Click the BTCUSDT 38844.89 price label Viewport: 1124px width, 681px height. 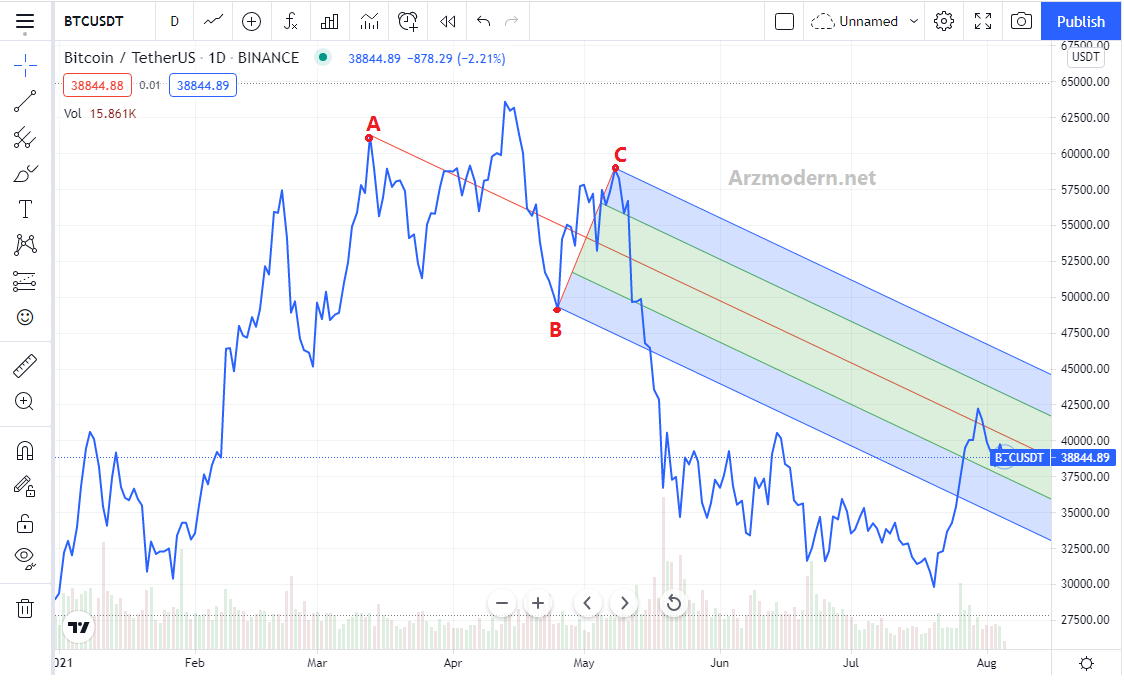click(1053, 457)
